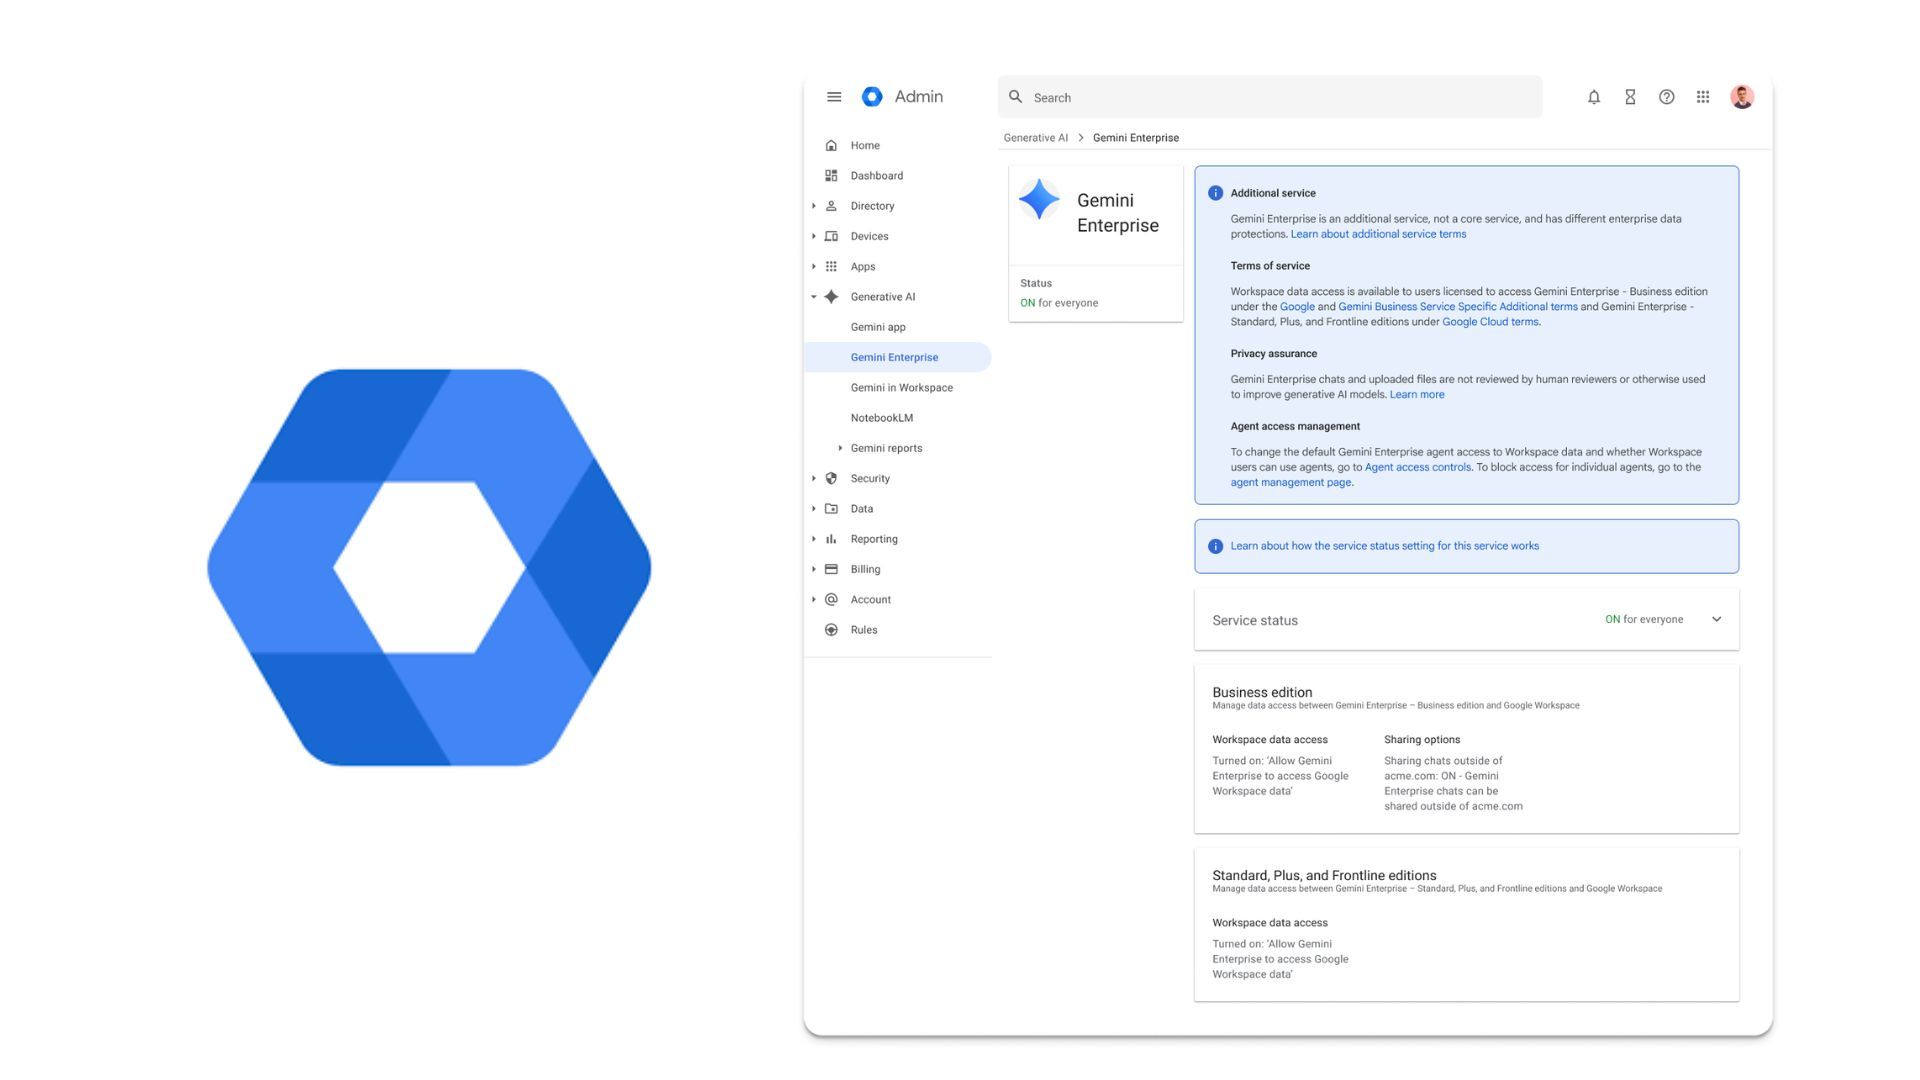The width and height of the screenshot is (1920, 1080).
Task: Click the Additional service info icon
Action: [1215, 193]
